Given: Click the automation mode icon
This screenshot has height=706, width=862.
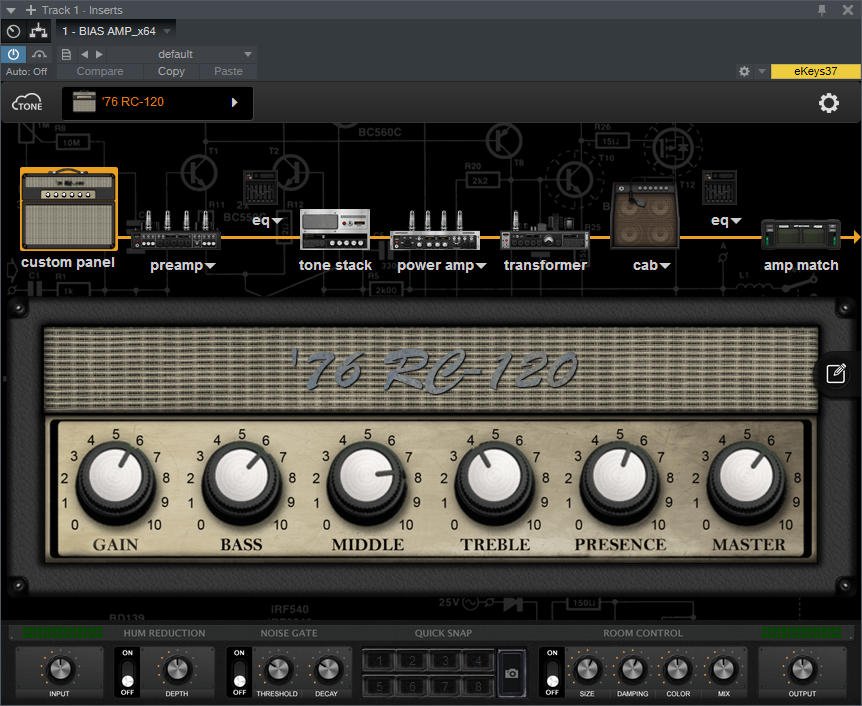Looking at the screenshot, I should [38, 54].
